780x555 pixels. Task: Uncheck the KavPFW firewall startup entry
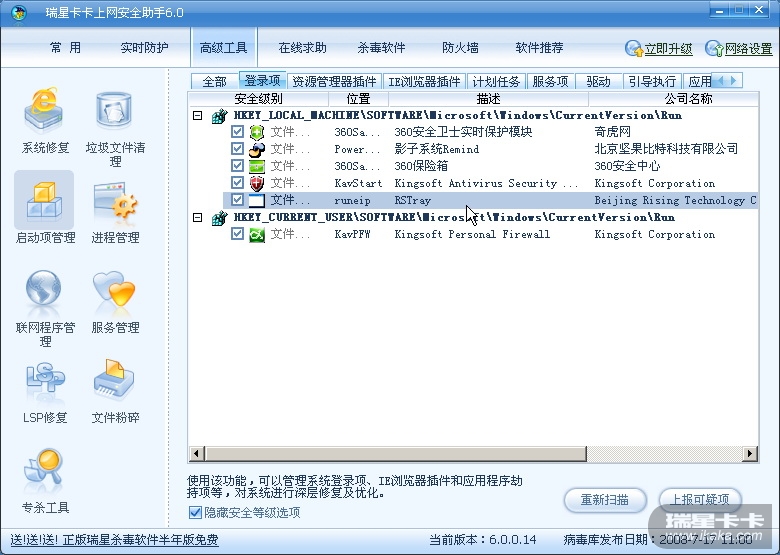(x=237, y=234)
